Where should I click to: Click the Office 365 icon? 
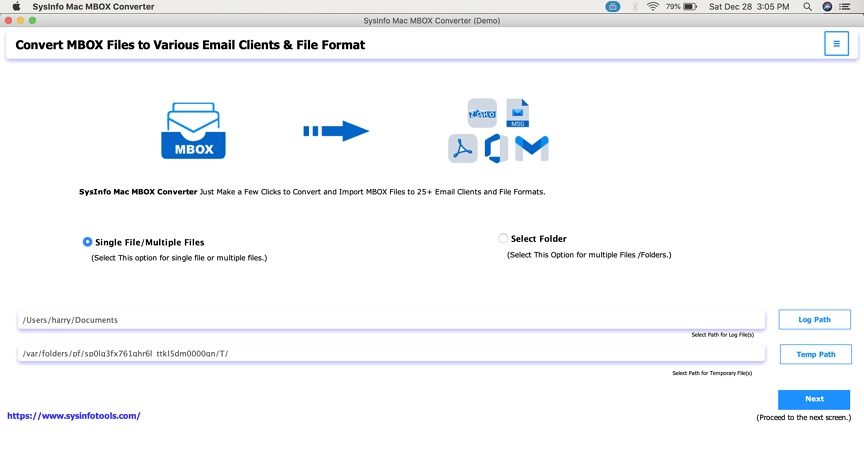point(496,148)
